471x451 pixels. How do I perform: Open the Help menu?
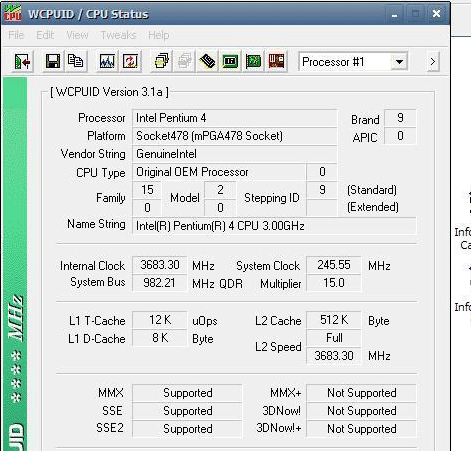(x=159, y=35)
